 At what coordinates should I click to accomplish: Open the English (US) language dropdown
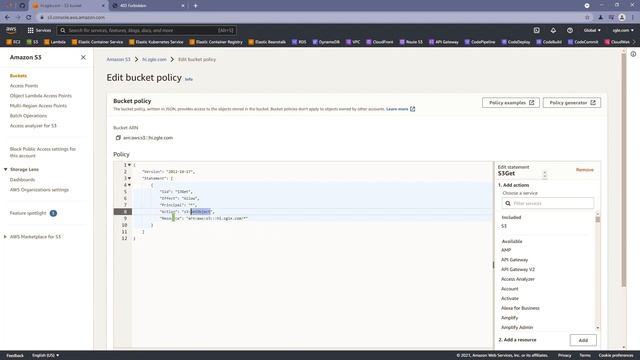pyautogui.click(x=45, y=356)
